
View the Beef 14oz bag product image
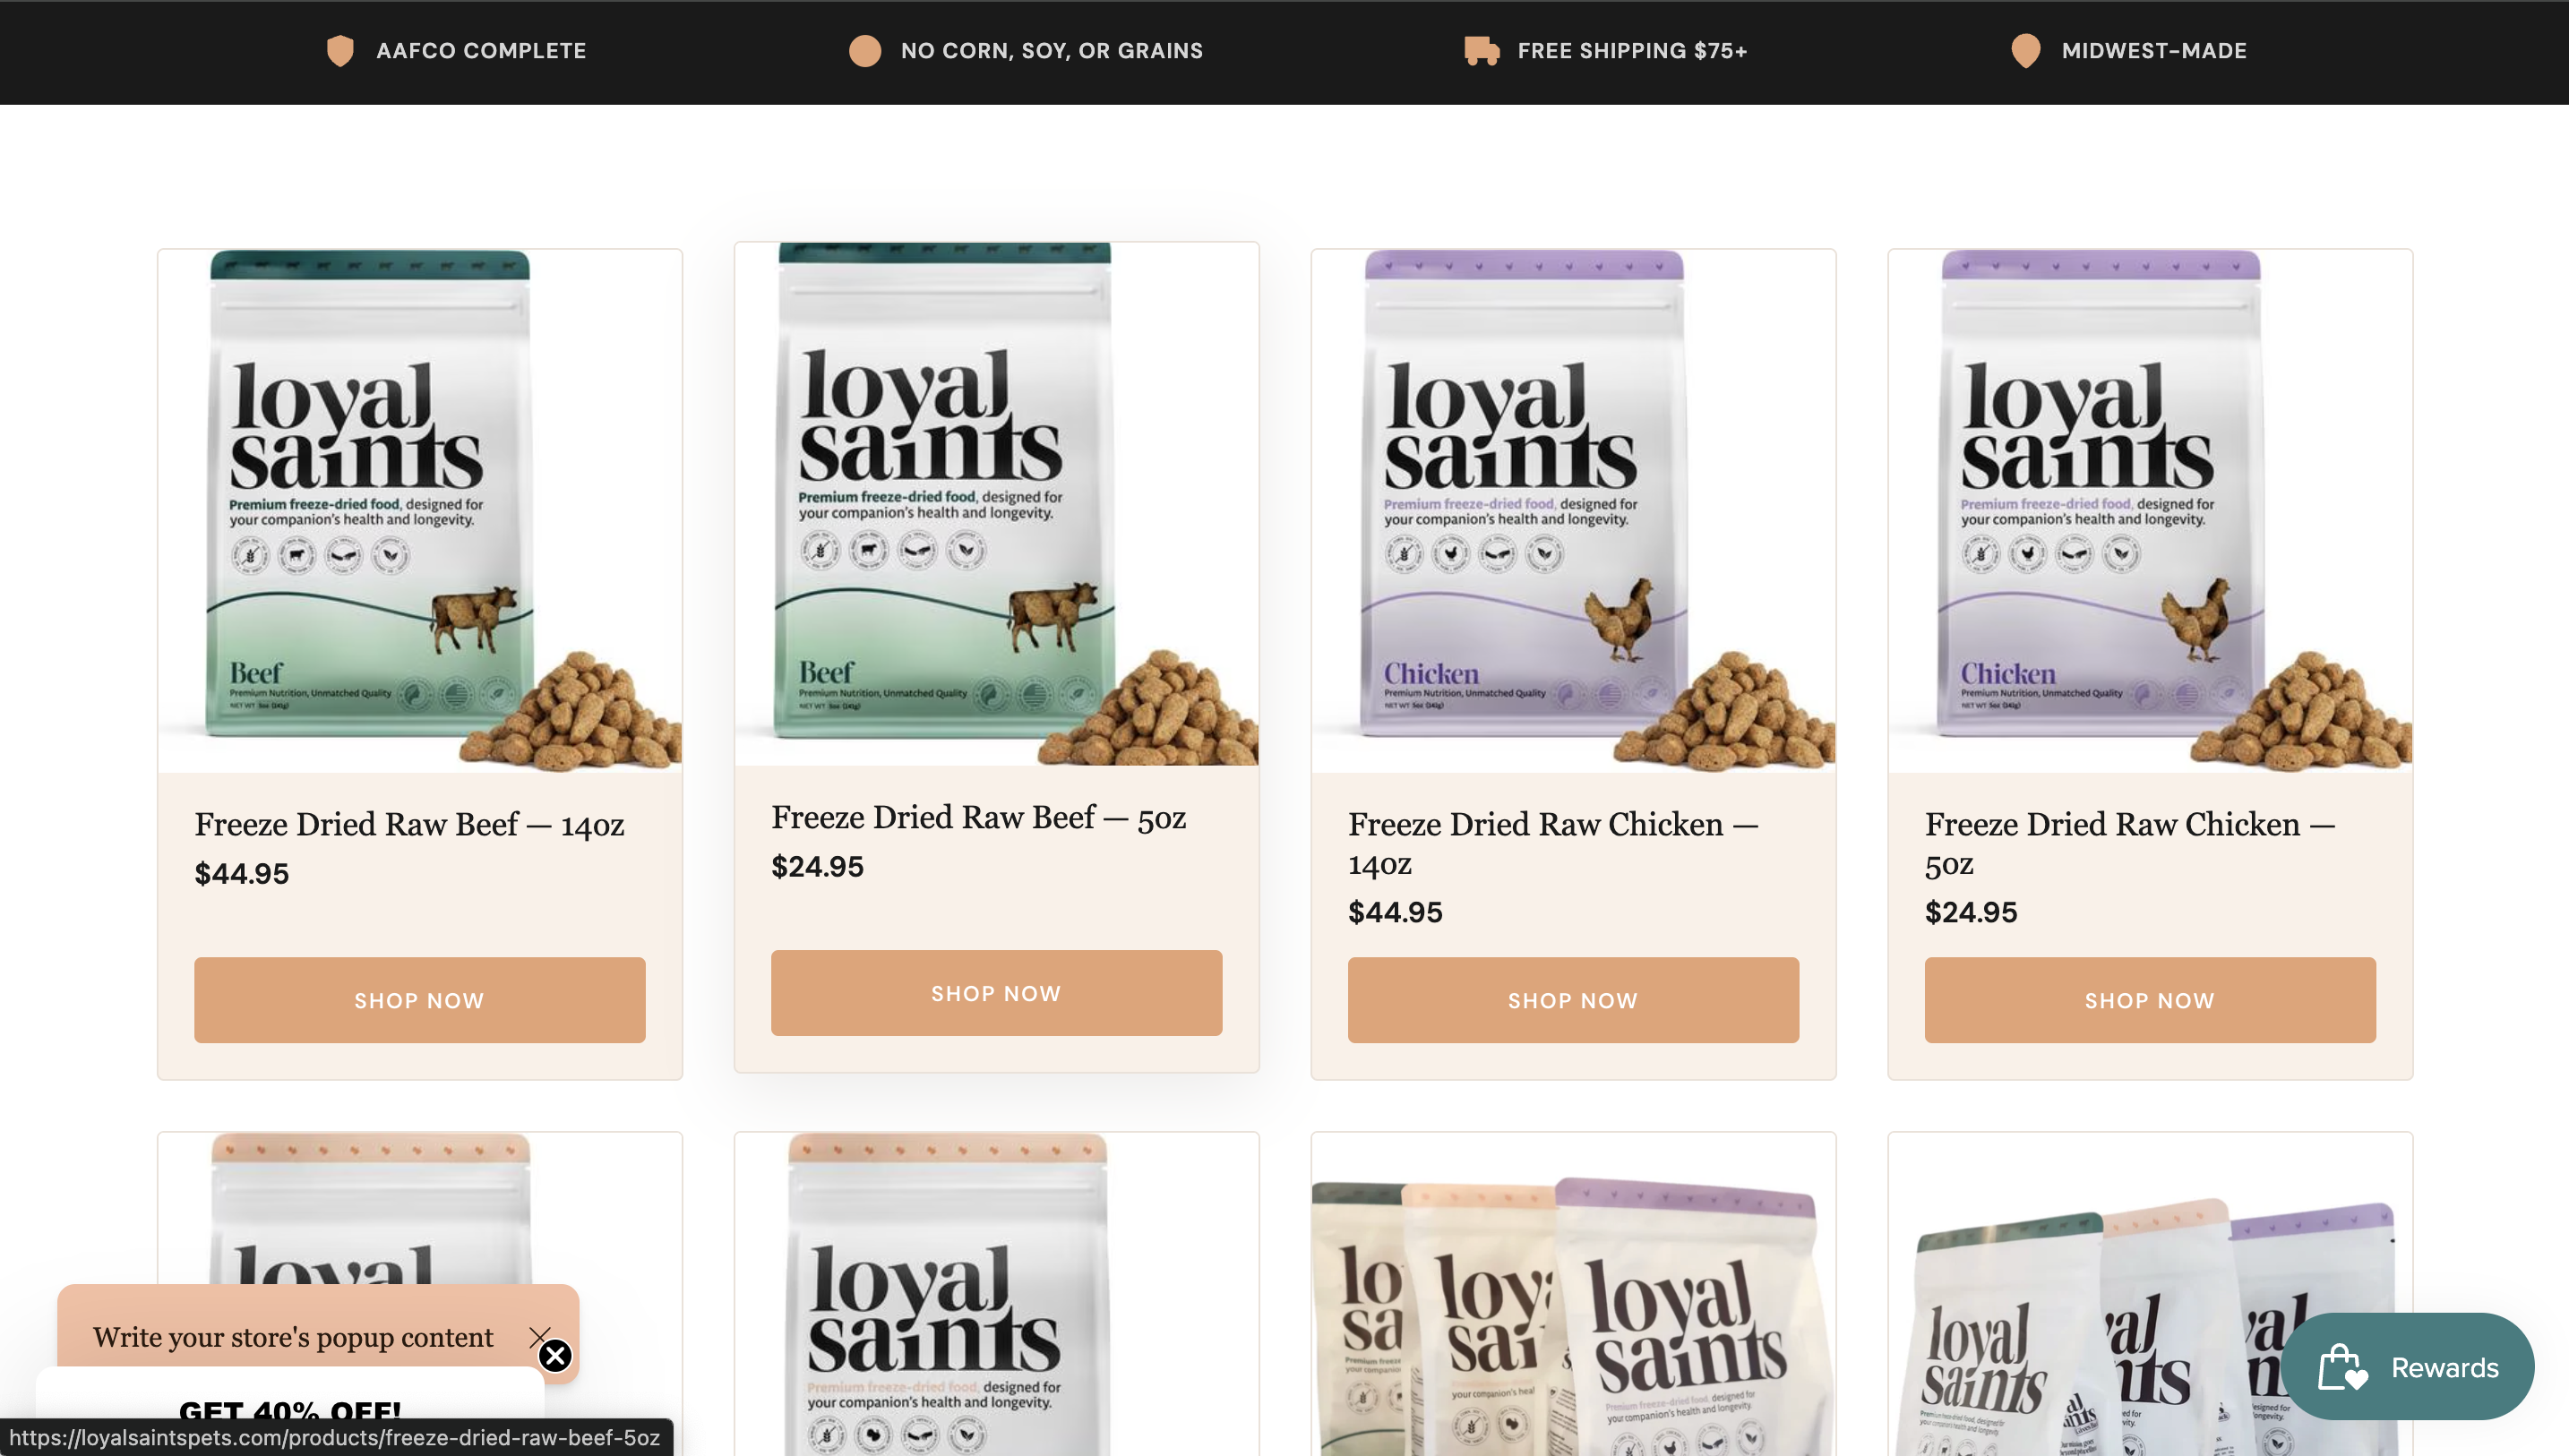coord(419,510)
